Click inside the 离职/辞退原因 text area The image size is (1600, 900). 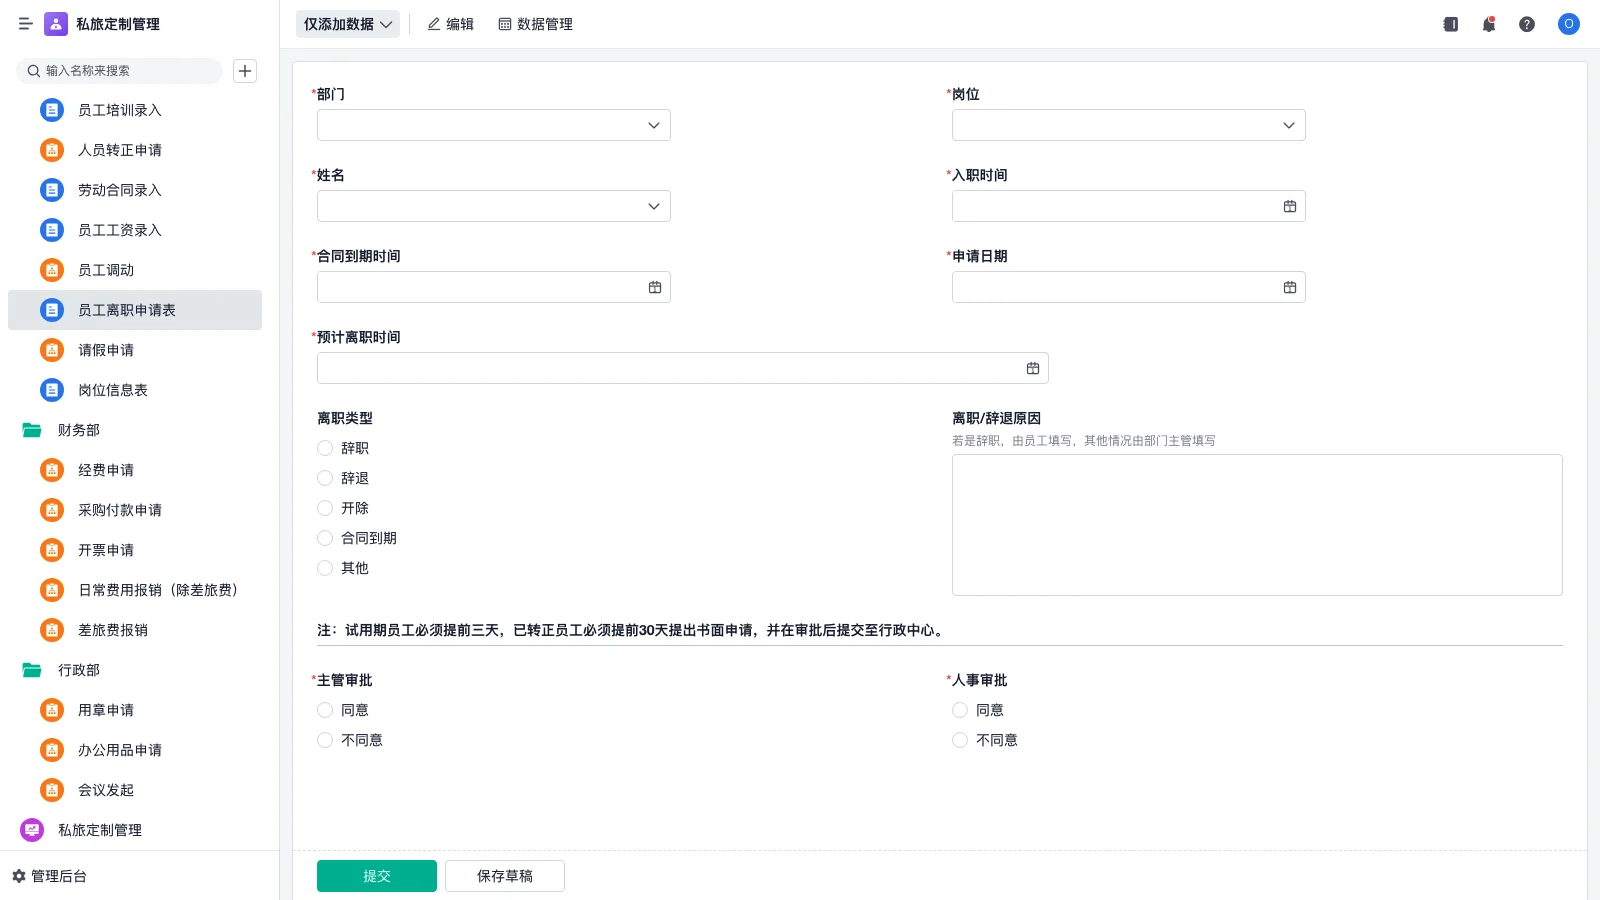coord(1256,524)
